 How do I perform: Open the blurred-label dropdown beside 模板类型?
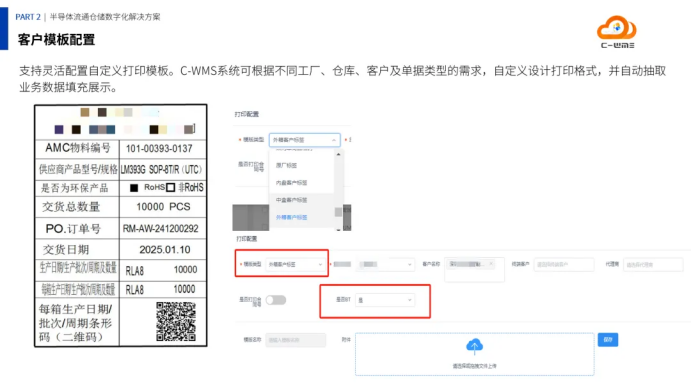[385, 264]
